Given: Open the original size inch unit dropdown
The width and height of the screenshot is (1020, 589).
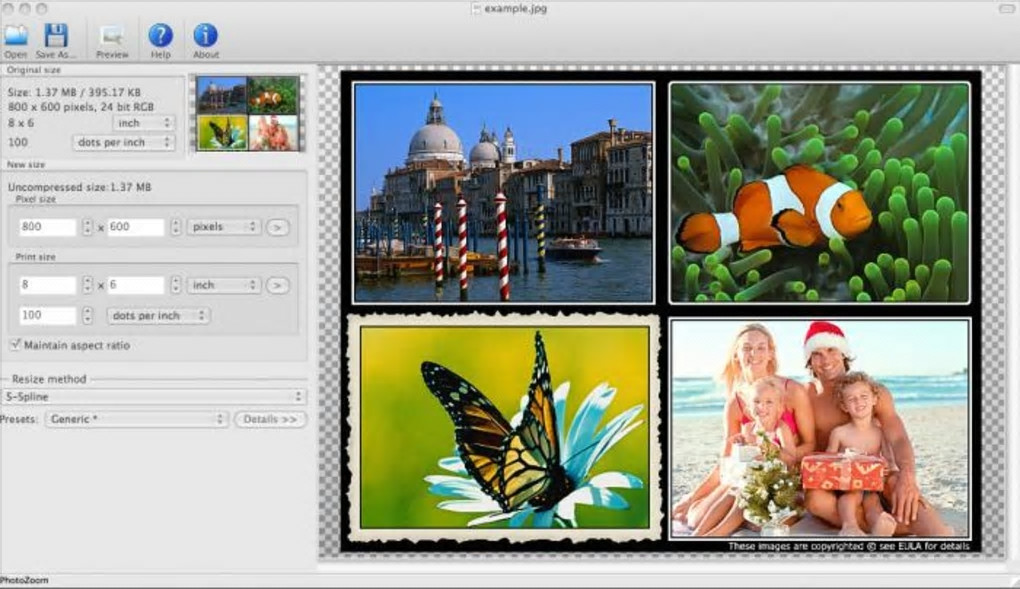Looking at the screenshot, I should pos(144,123).
